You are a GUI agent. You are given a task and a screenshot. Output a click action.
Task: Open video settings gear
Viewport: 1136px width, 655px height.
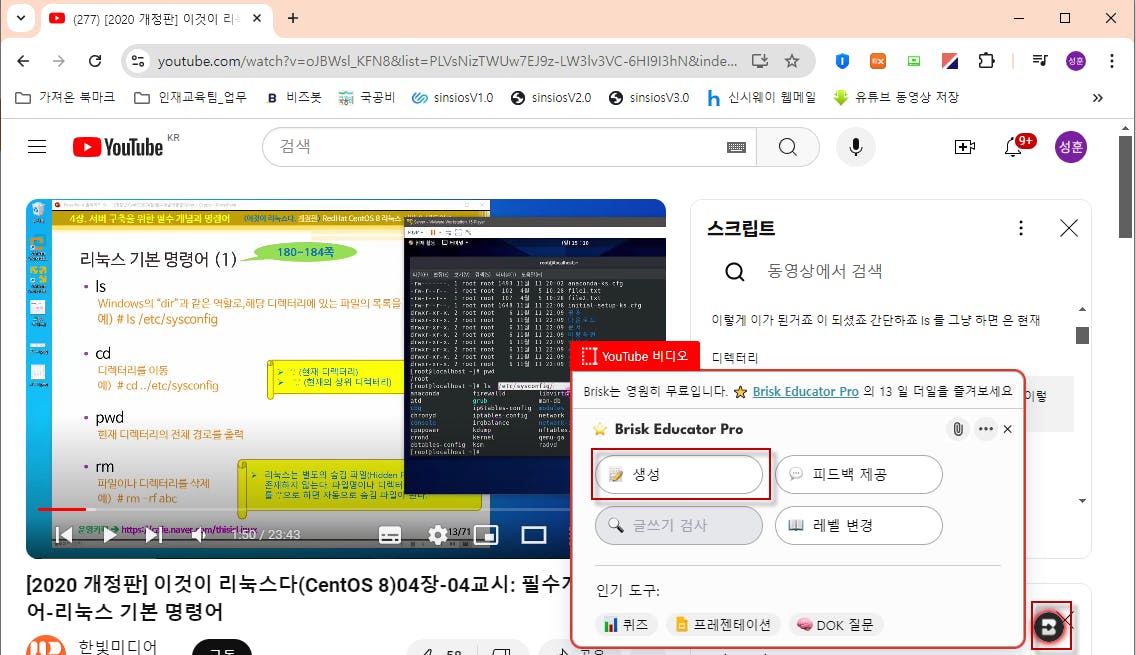(x=438, y=535)
